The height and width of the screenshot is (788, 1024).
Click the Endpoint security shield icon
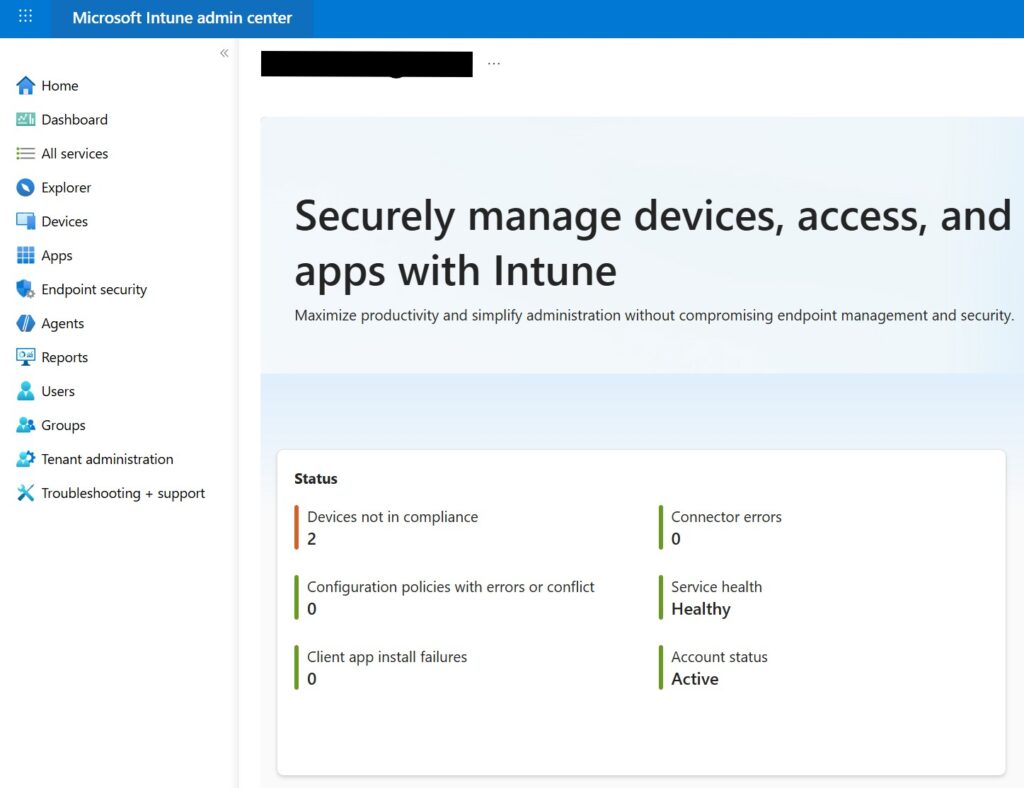click(26, 290)
